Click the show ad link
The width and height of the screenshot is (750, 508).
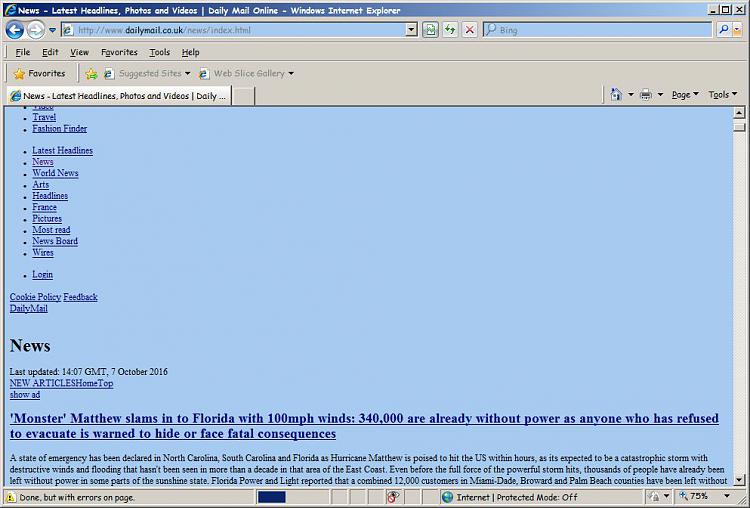pyautogui.click(x=24, y=395)
